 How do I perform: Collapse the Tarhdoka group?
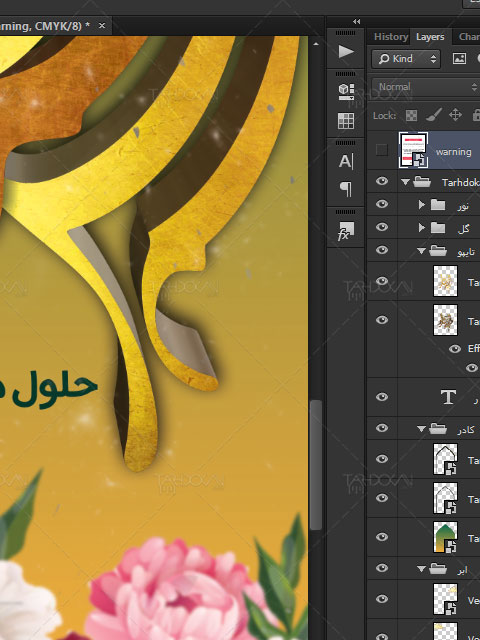pos(405,182)
